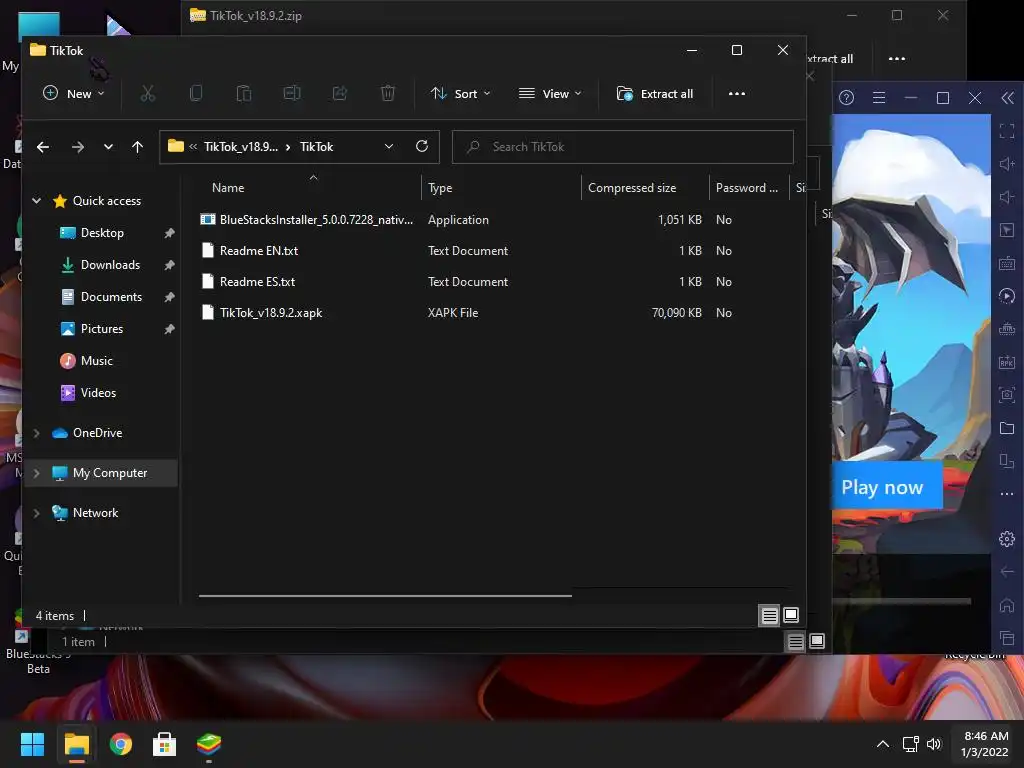Collapse BlueStacks sidebar double chevron
Screen dimensions: 1024x768
coord(1008,98)
